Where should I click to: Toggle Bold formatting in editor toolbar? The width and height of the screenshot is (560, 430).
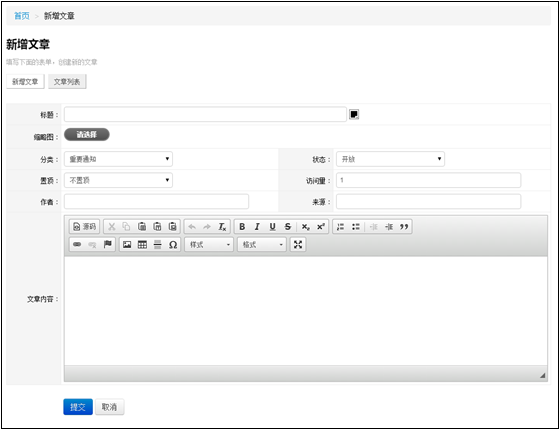click(242, 226)
